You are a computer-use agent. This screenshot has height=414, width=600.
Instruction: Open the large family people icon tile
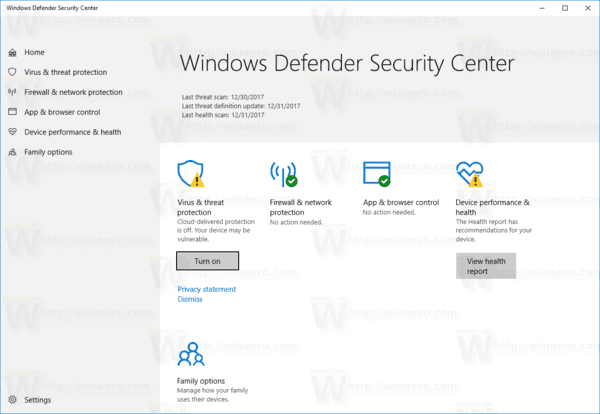pos(191,354)
